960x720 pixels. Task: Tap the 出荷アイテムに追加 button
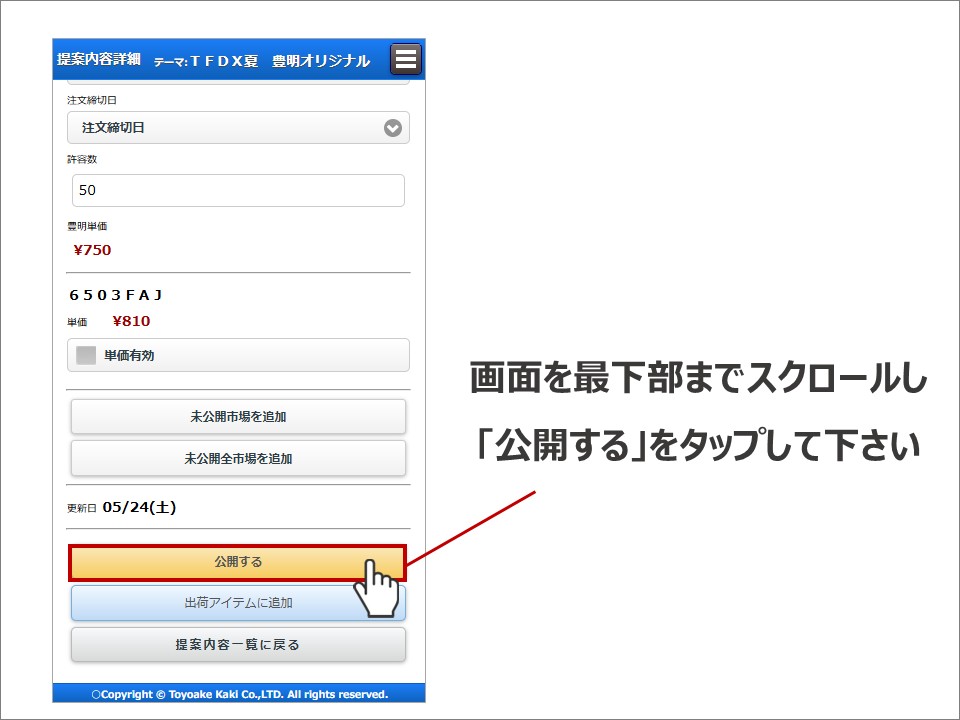tap(238, 603)
